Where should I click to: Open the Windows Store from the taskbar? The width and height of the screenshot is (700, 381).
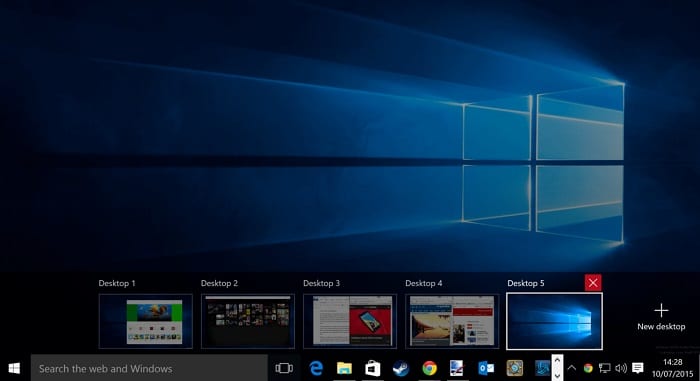pos(372,368)
